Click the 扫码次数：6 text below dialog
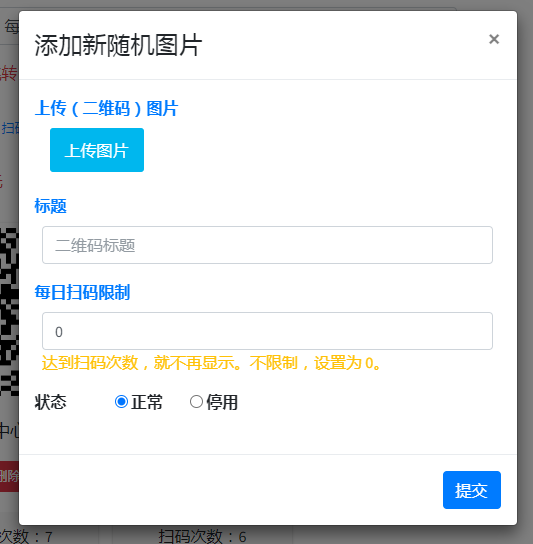Viewport: 533px width, 544px height. (x=203, y=536)
